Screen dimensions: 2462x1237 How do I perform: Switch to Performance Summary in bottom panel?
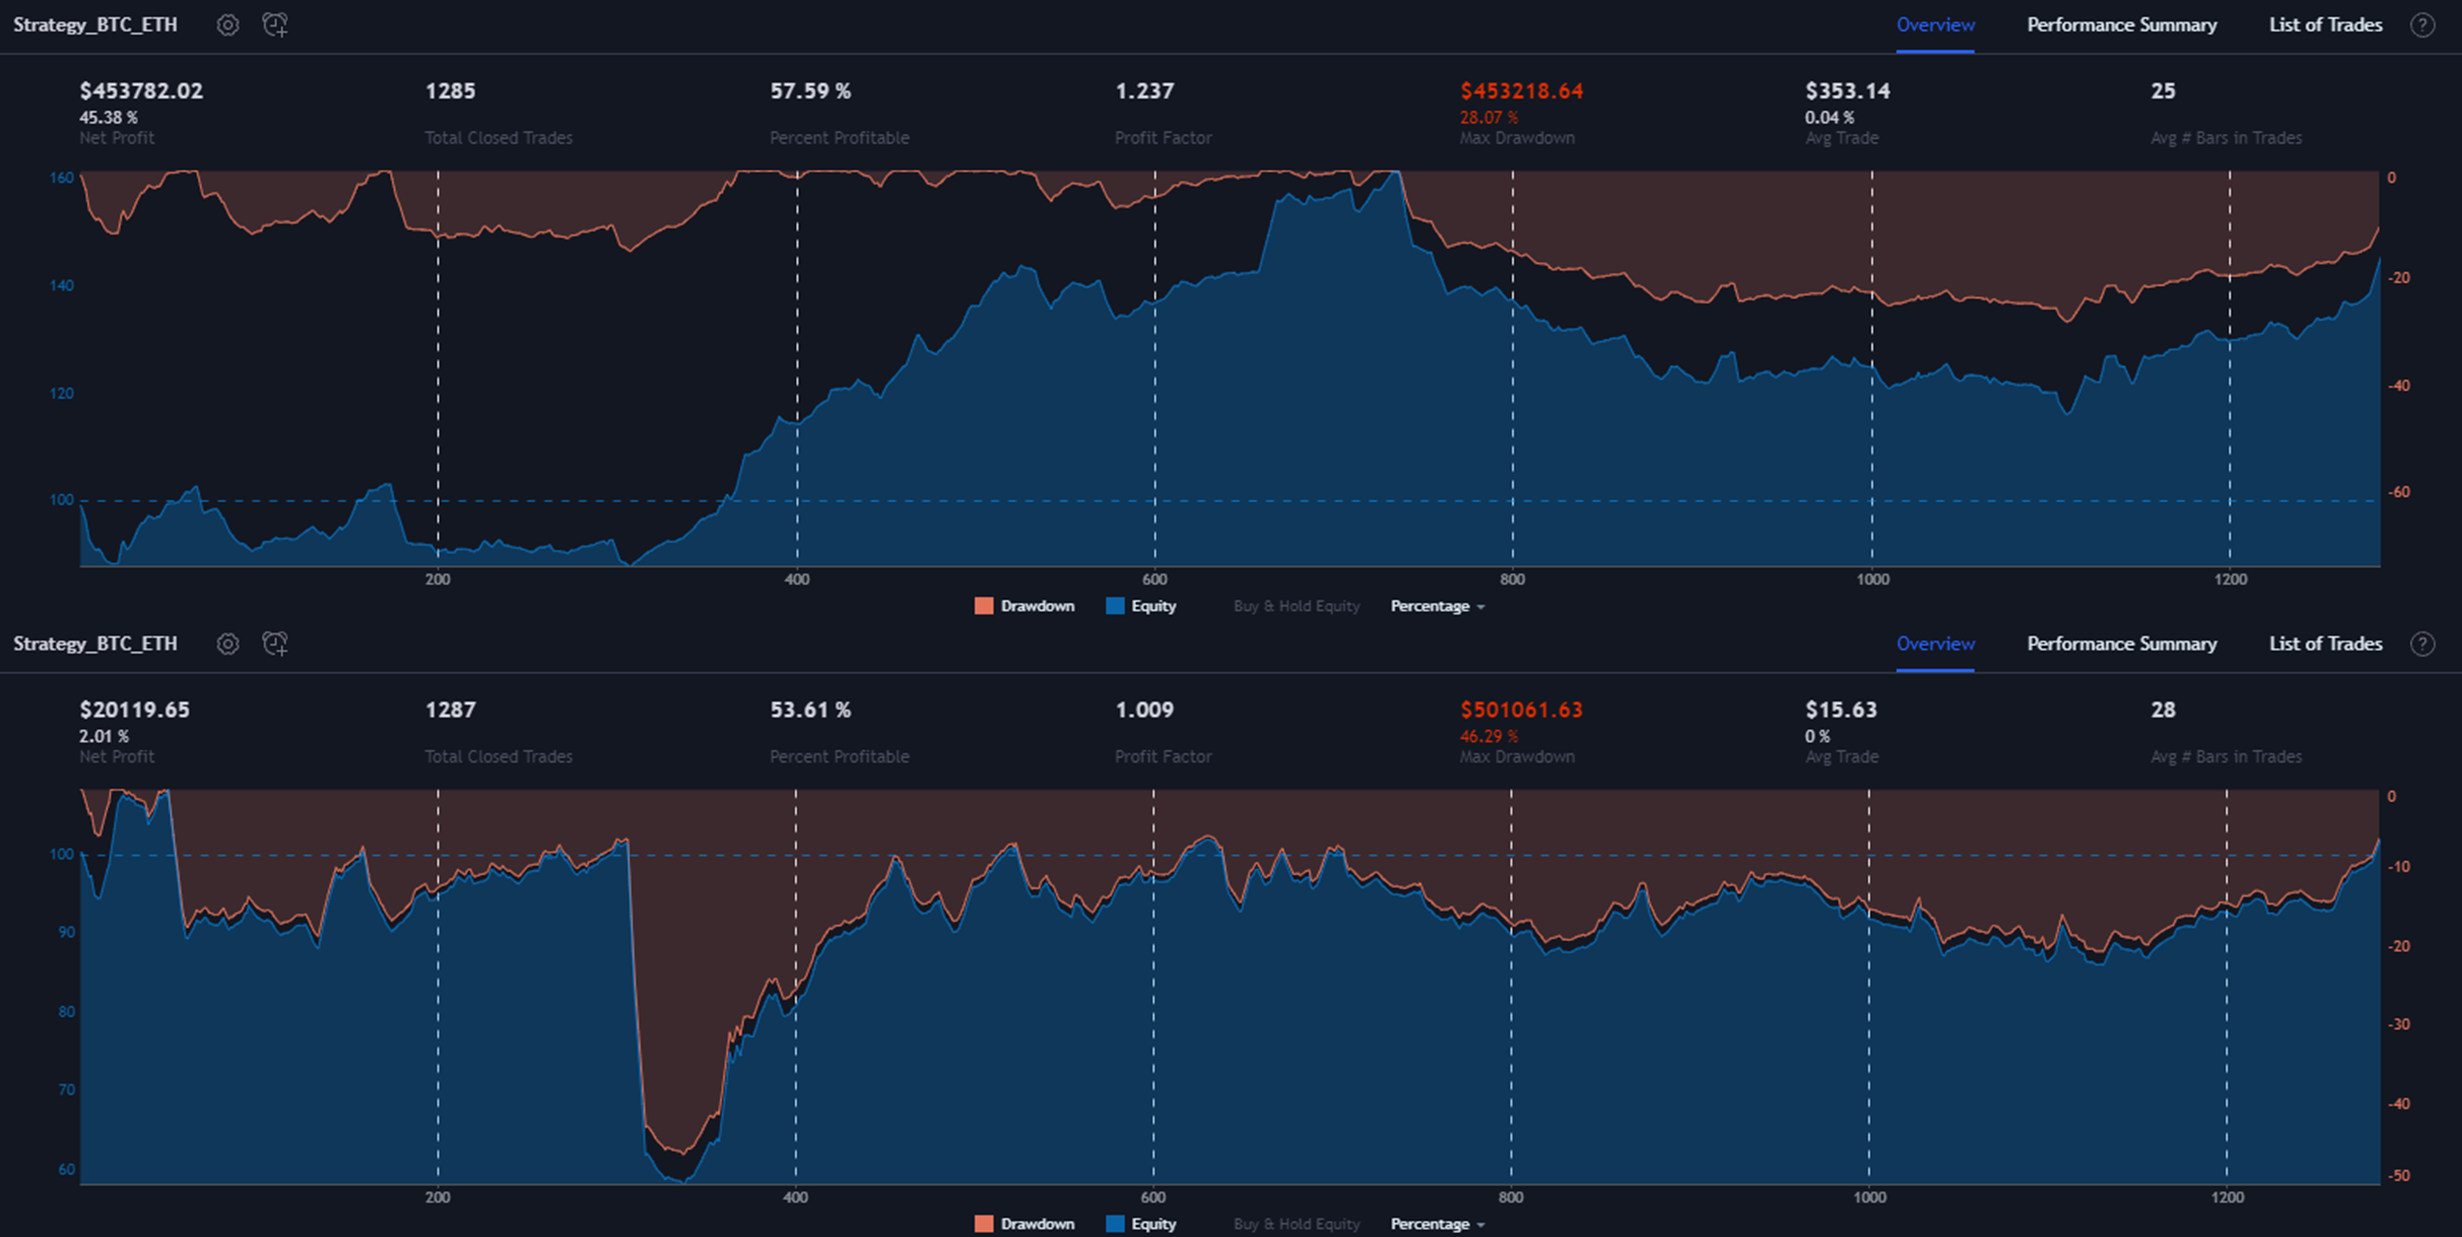pyautogui.click(x=2121, y=644)
